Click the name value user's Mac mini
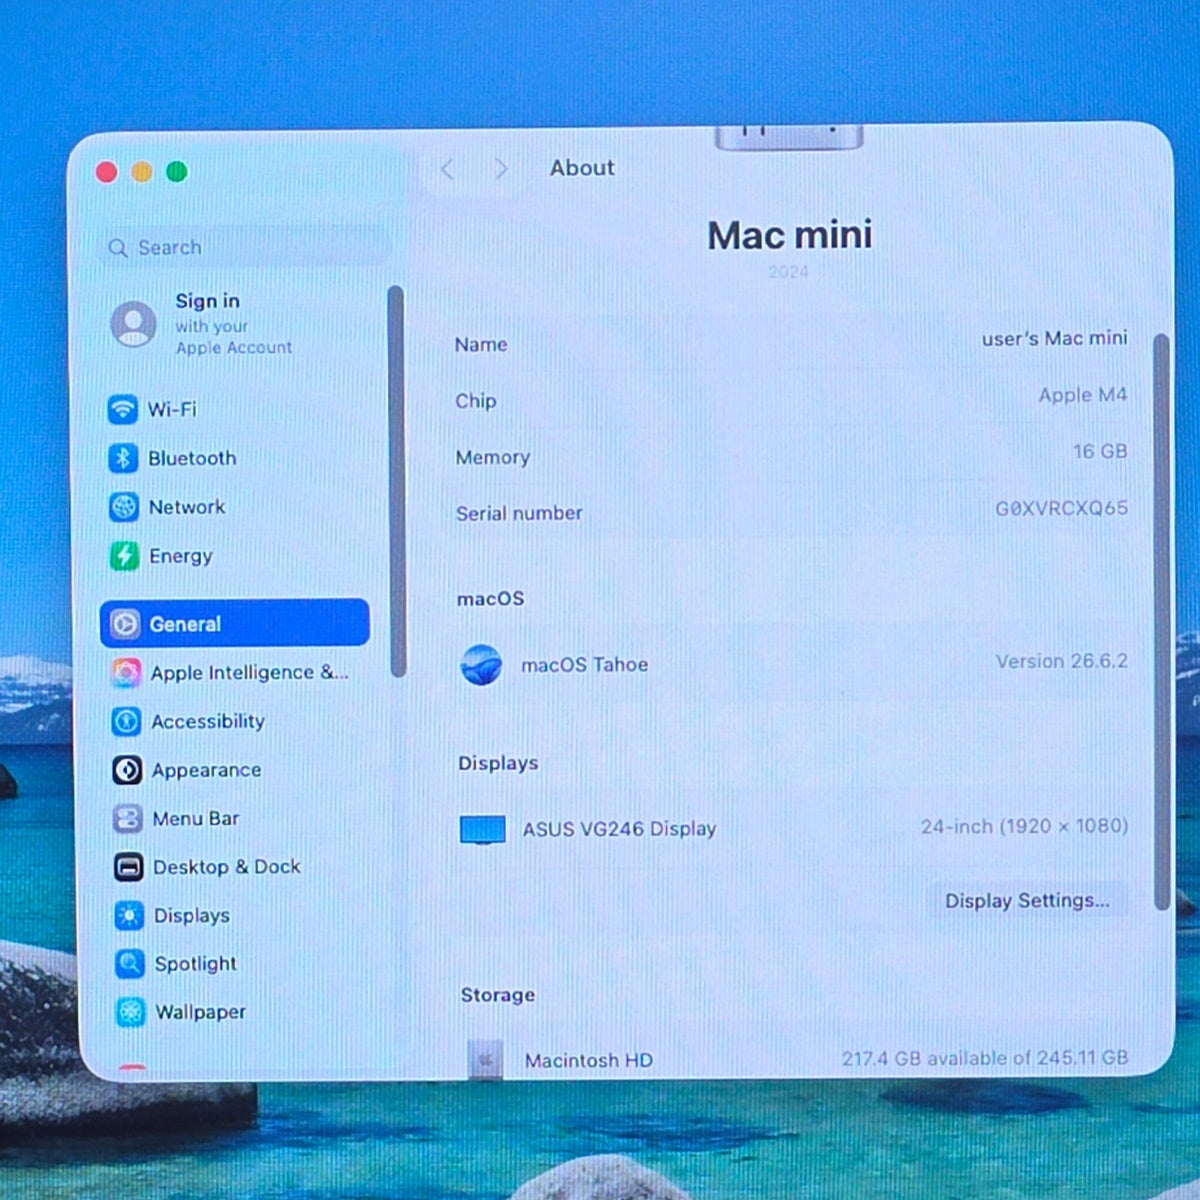Screen dimensions: 1200x1200 pos(1054,339)
